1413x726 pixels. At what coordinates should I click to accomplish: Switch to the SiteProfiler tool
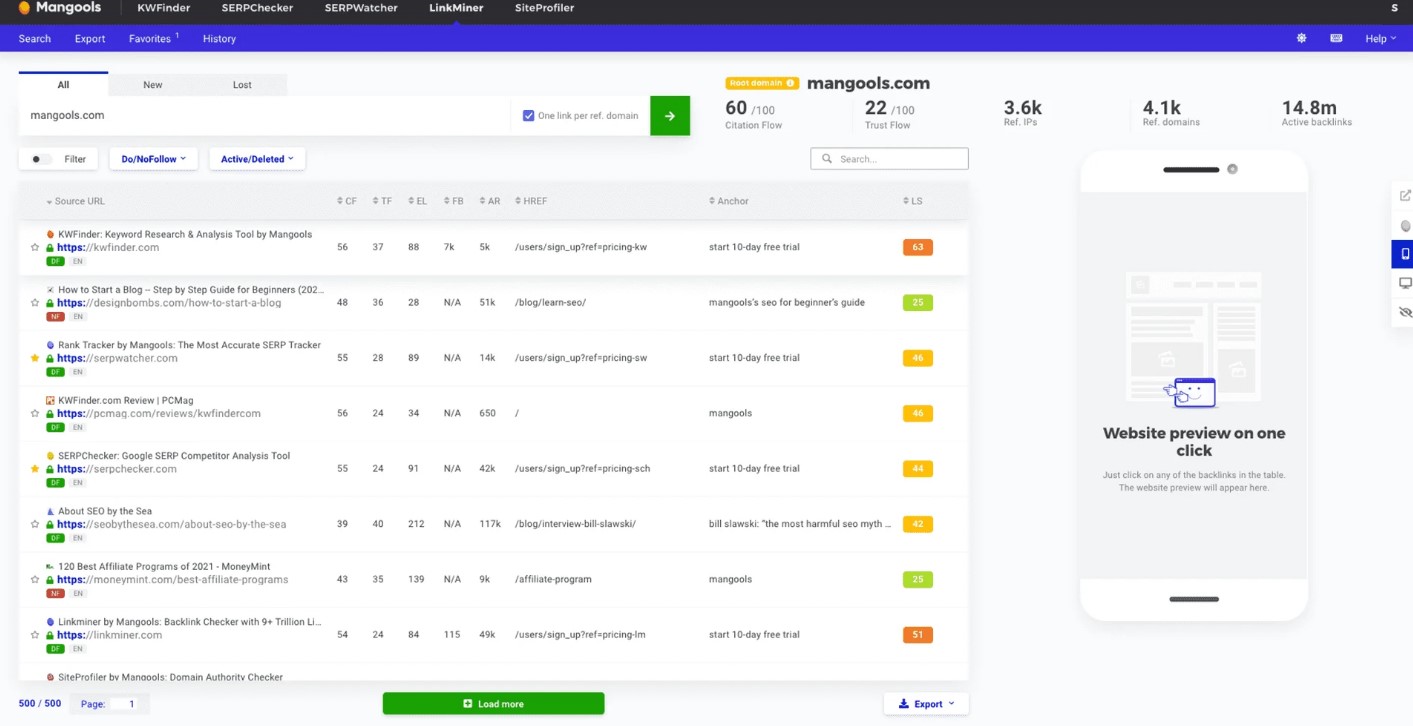pyautogui.click(x=545, y=8)
